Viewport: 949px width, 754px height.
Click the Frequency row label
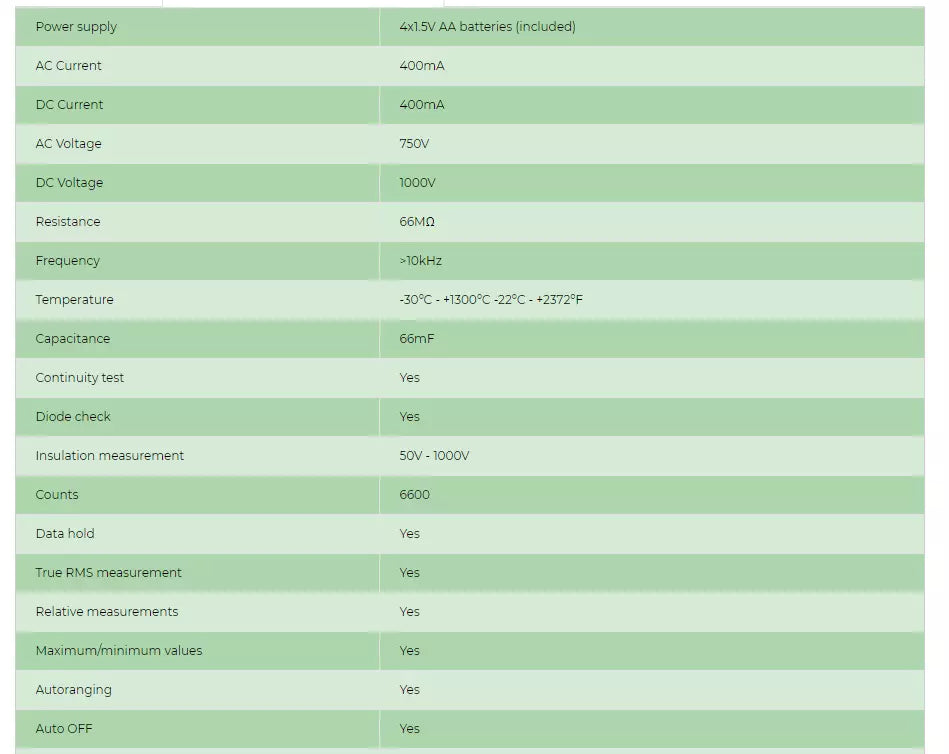67,261
